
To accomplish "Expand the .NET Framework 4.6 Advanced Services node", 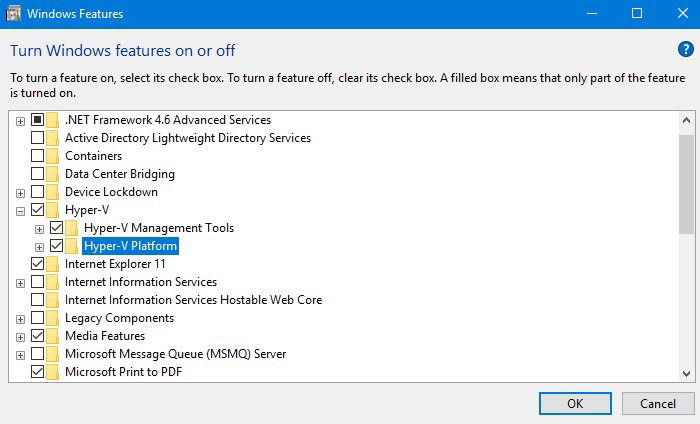I will (20, 121).
